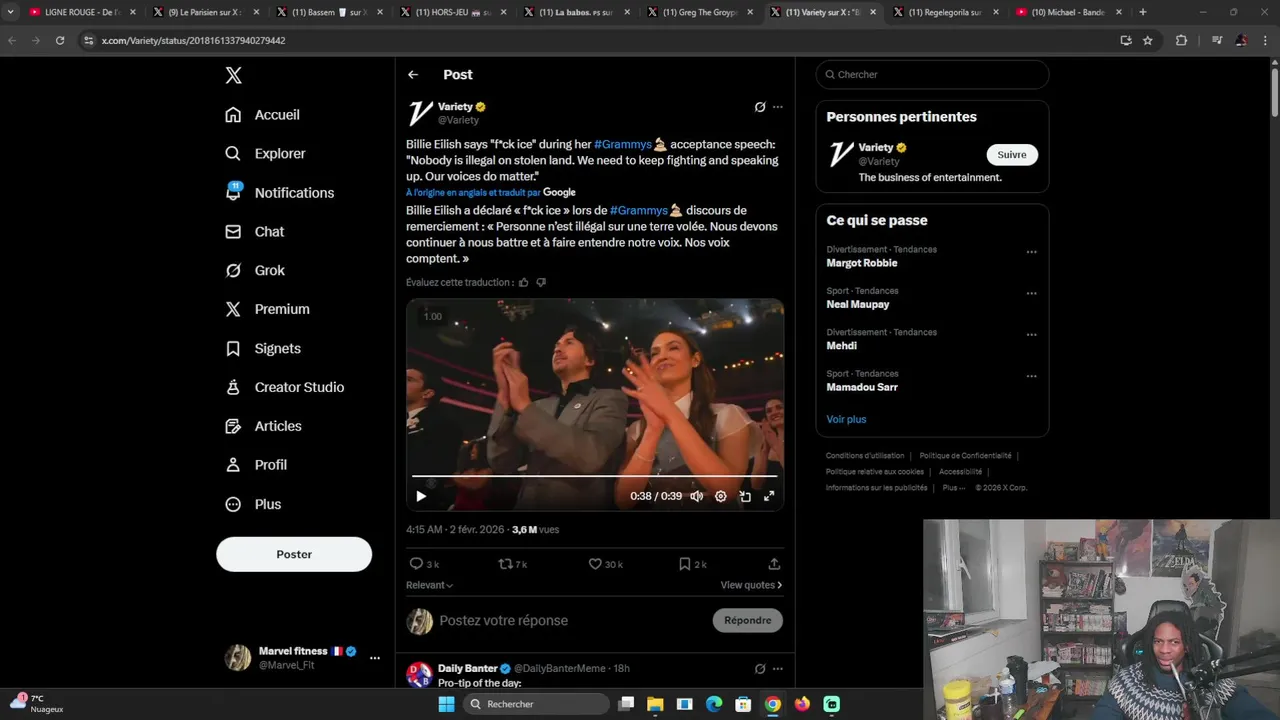Viewport: 1280px width, 720px height.
Task: Mute the video sound
Action: (696, 496)
